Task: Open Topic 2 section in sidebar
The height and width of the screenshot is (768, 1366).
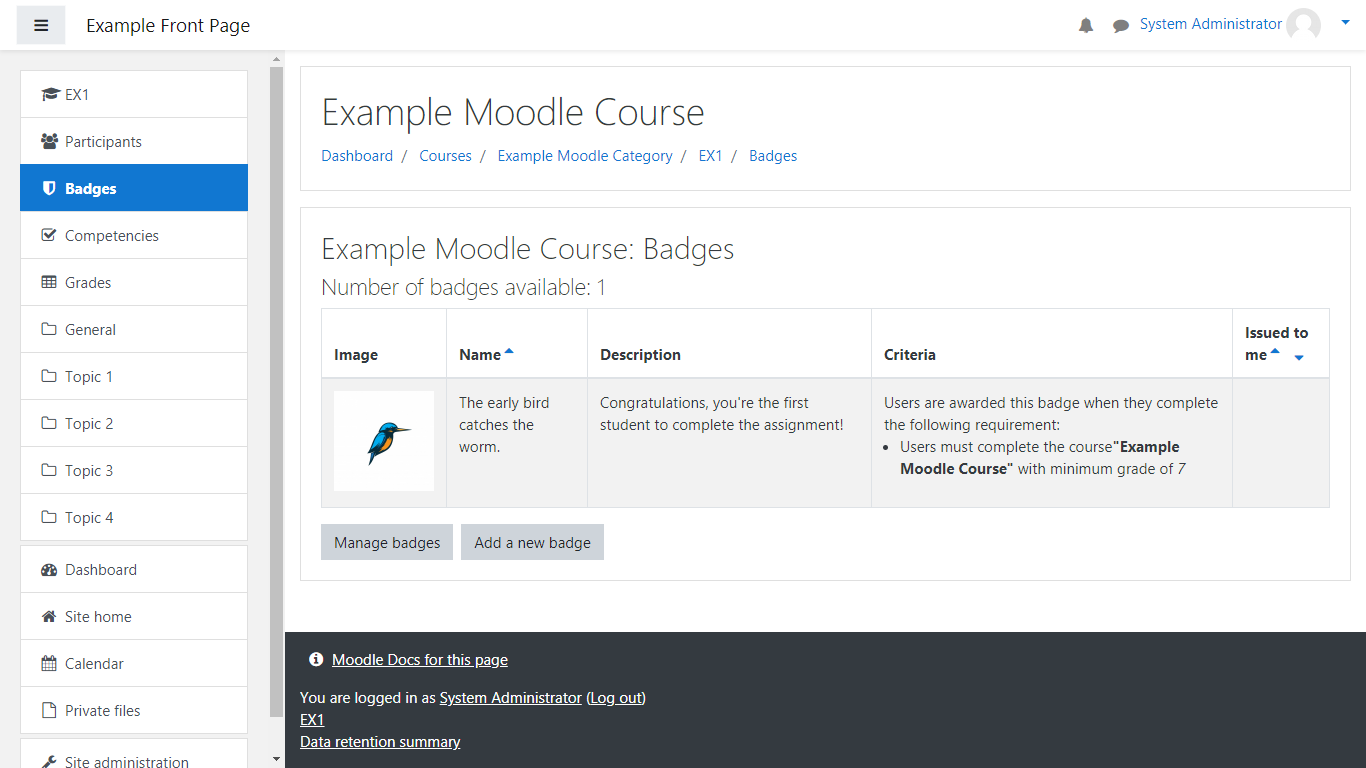Action: click(x=89, y=424)
